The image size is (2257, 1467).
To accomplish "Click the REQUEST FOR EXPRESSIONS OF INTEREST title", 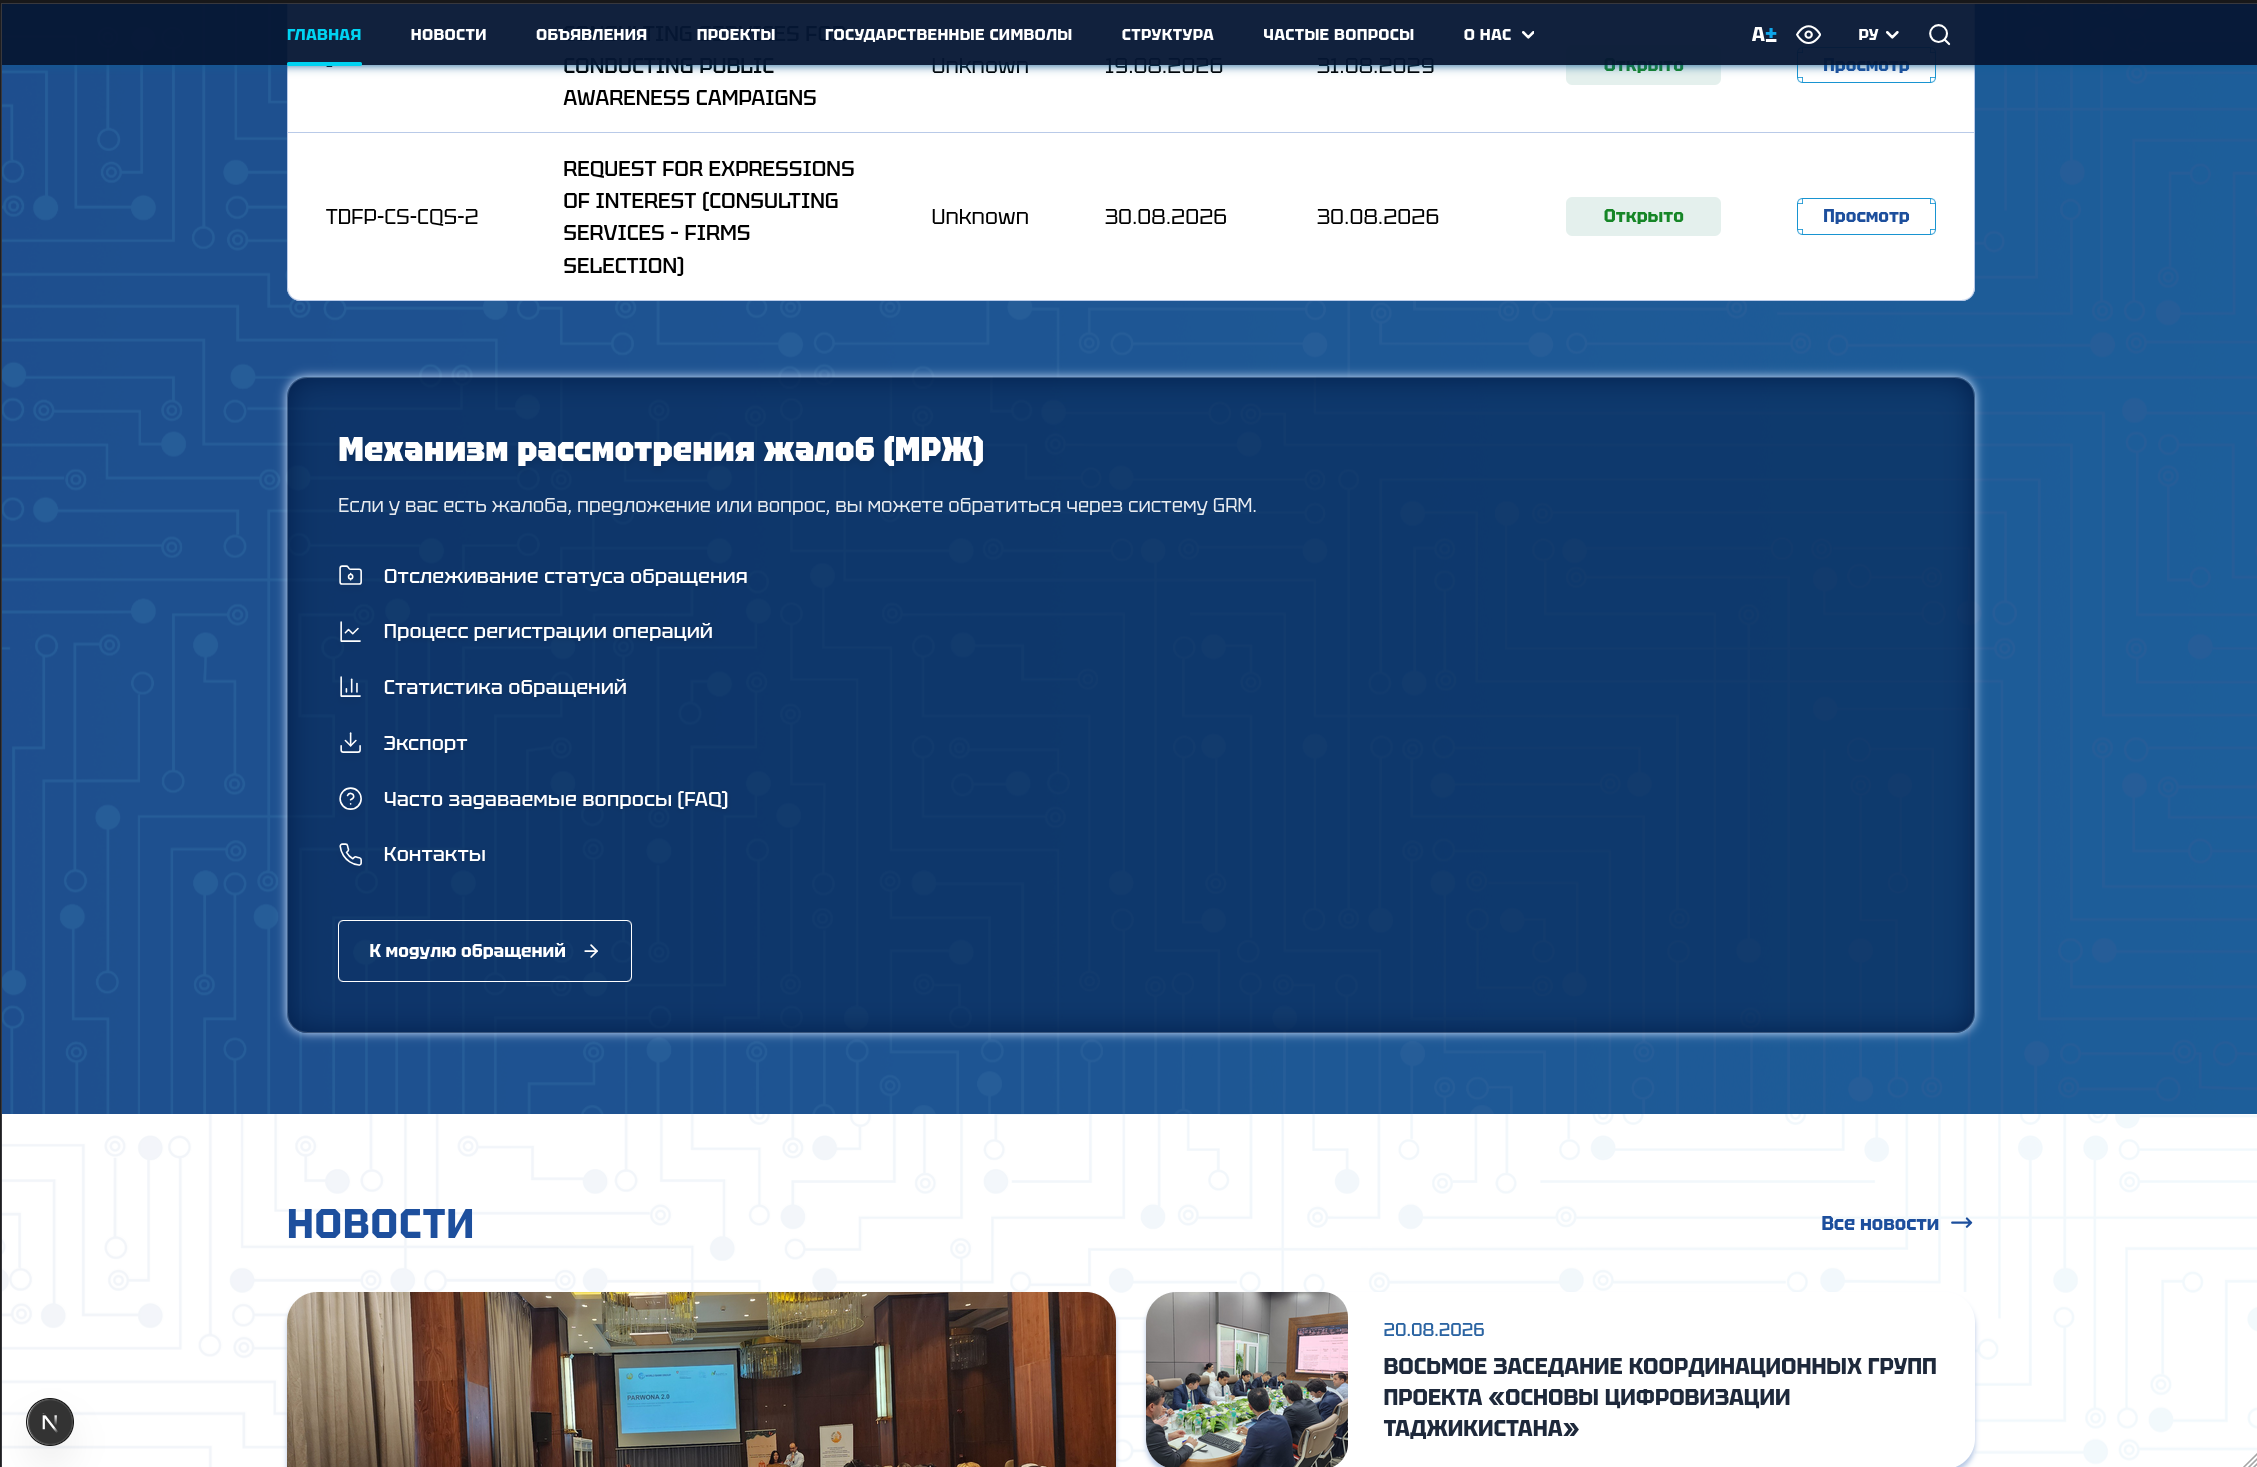I will tap(709, 217).
